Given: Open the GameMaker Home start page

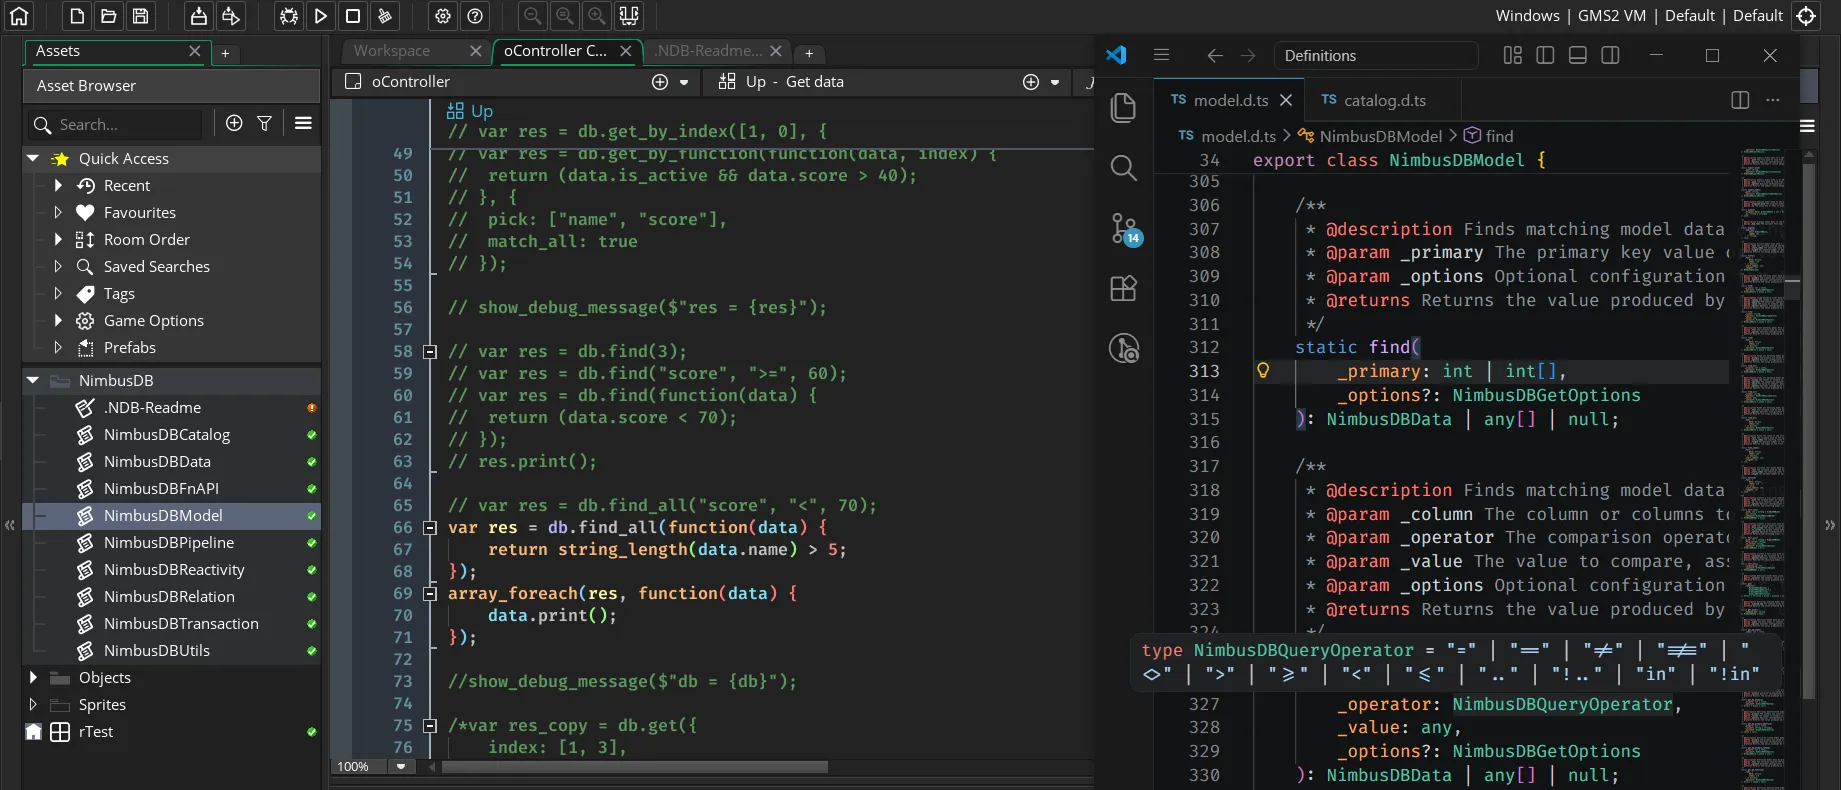Looking at the screenshot, I should pos(19,16).
